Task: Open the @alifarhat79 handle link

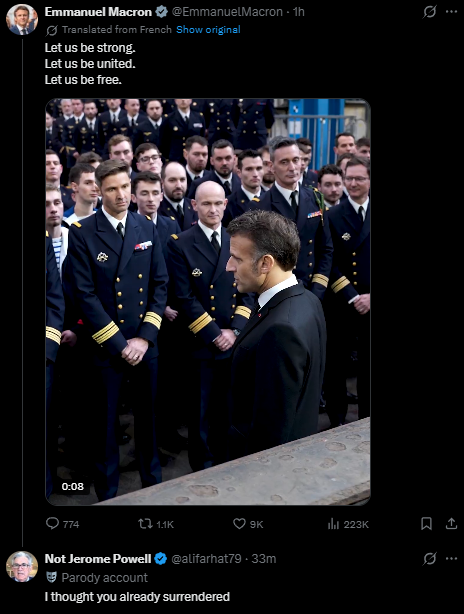Action: pyautogui.click(x=206, y=559)
